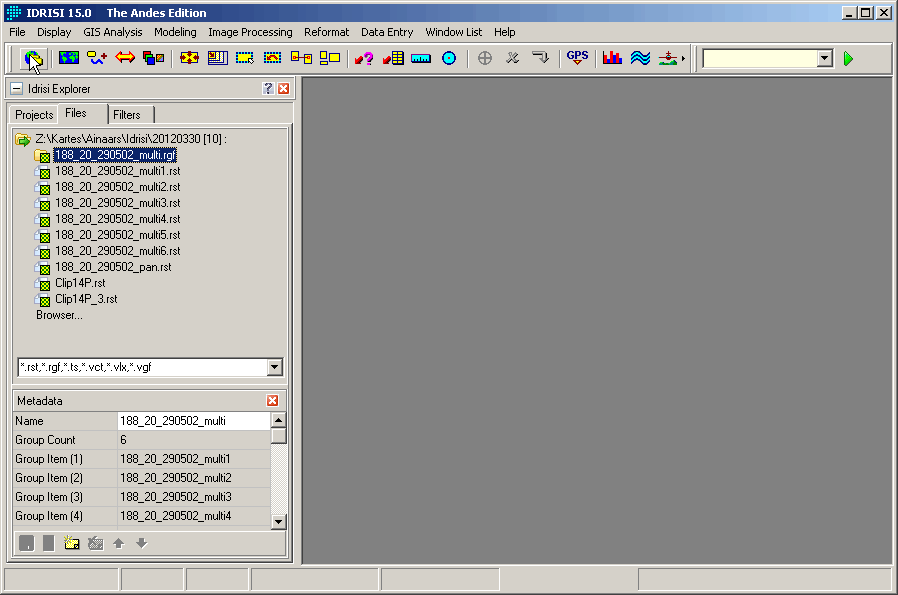The width and height of the screenshot is (898, 595).
Task: Click the greyed save disk icon below Metadata
Action: (26, 543)
